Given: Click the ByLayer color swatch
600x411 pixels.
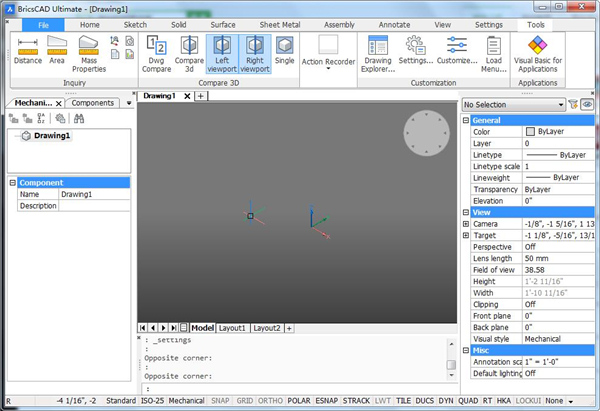Looking at the screenshot, I should (530, 131).
